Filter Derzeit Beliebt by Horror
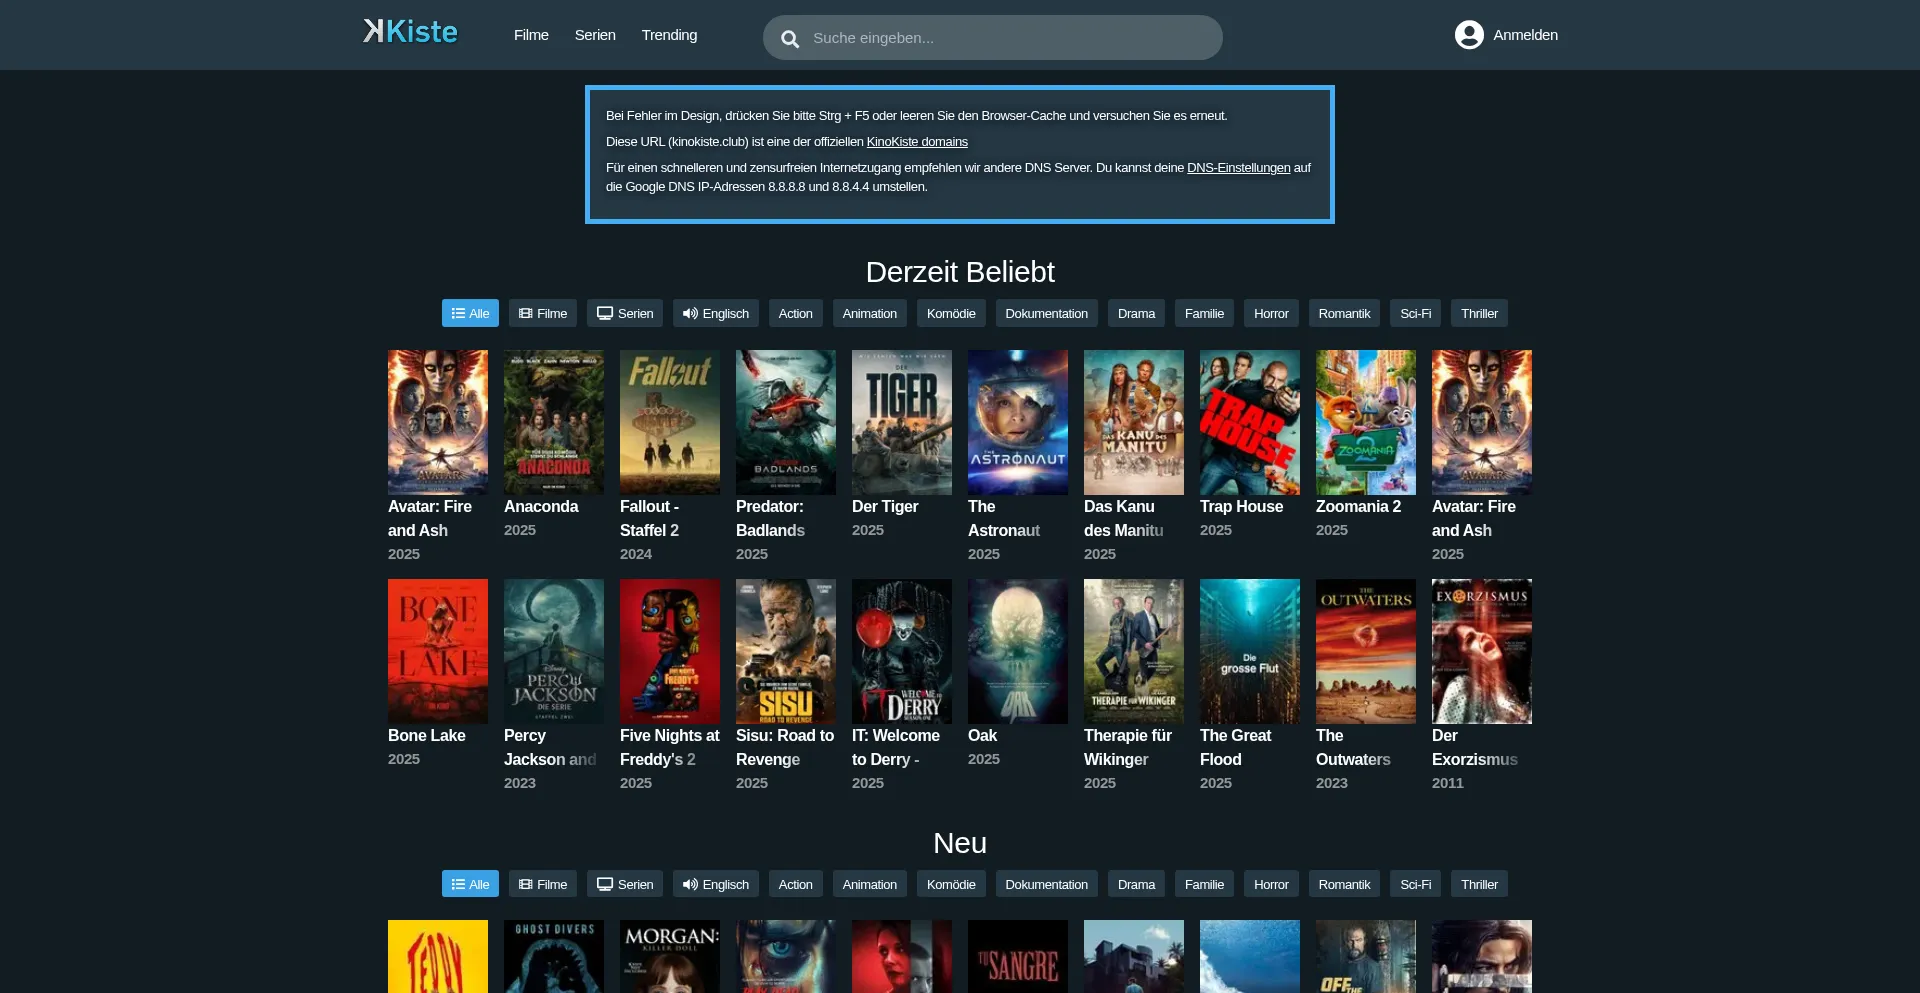The height and width of the screenshot is (993, 1920). 1271,313
